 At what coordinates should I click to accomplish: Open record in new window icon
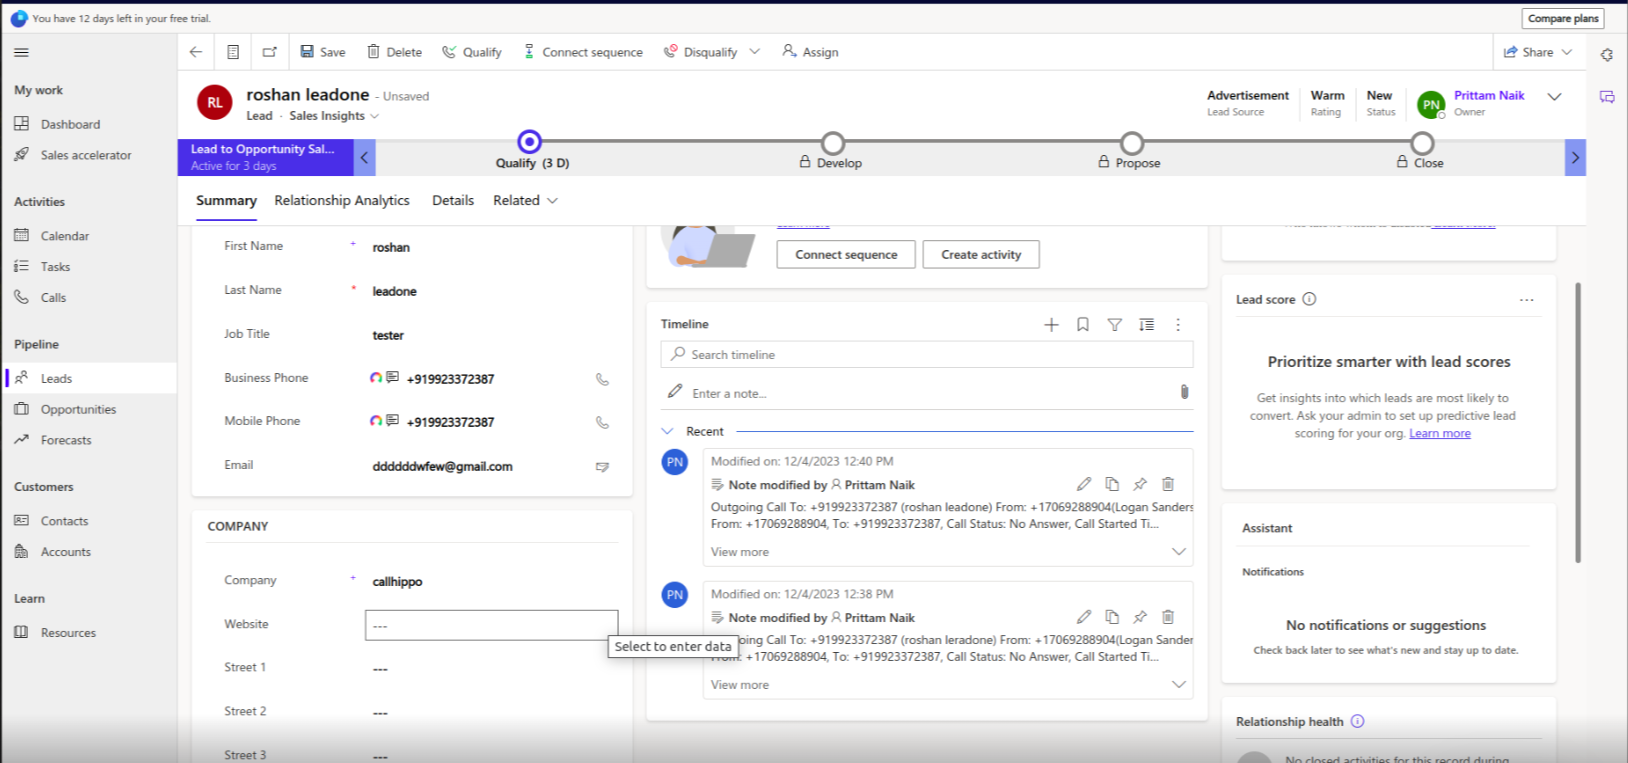point(270,52)
